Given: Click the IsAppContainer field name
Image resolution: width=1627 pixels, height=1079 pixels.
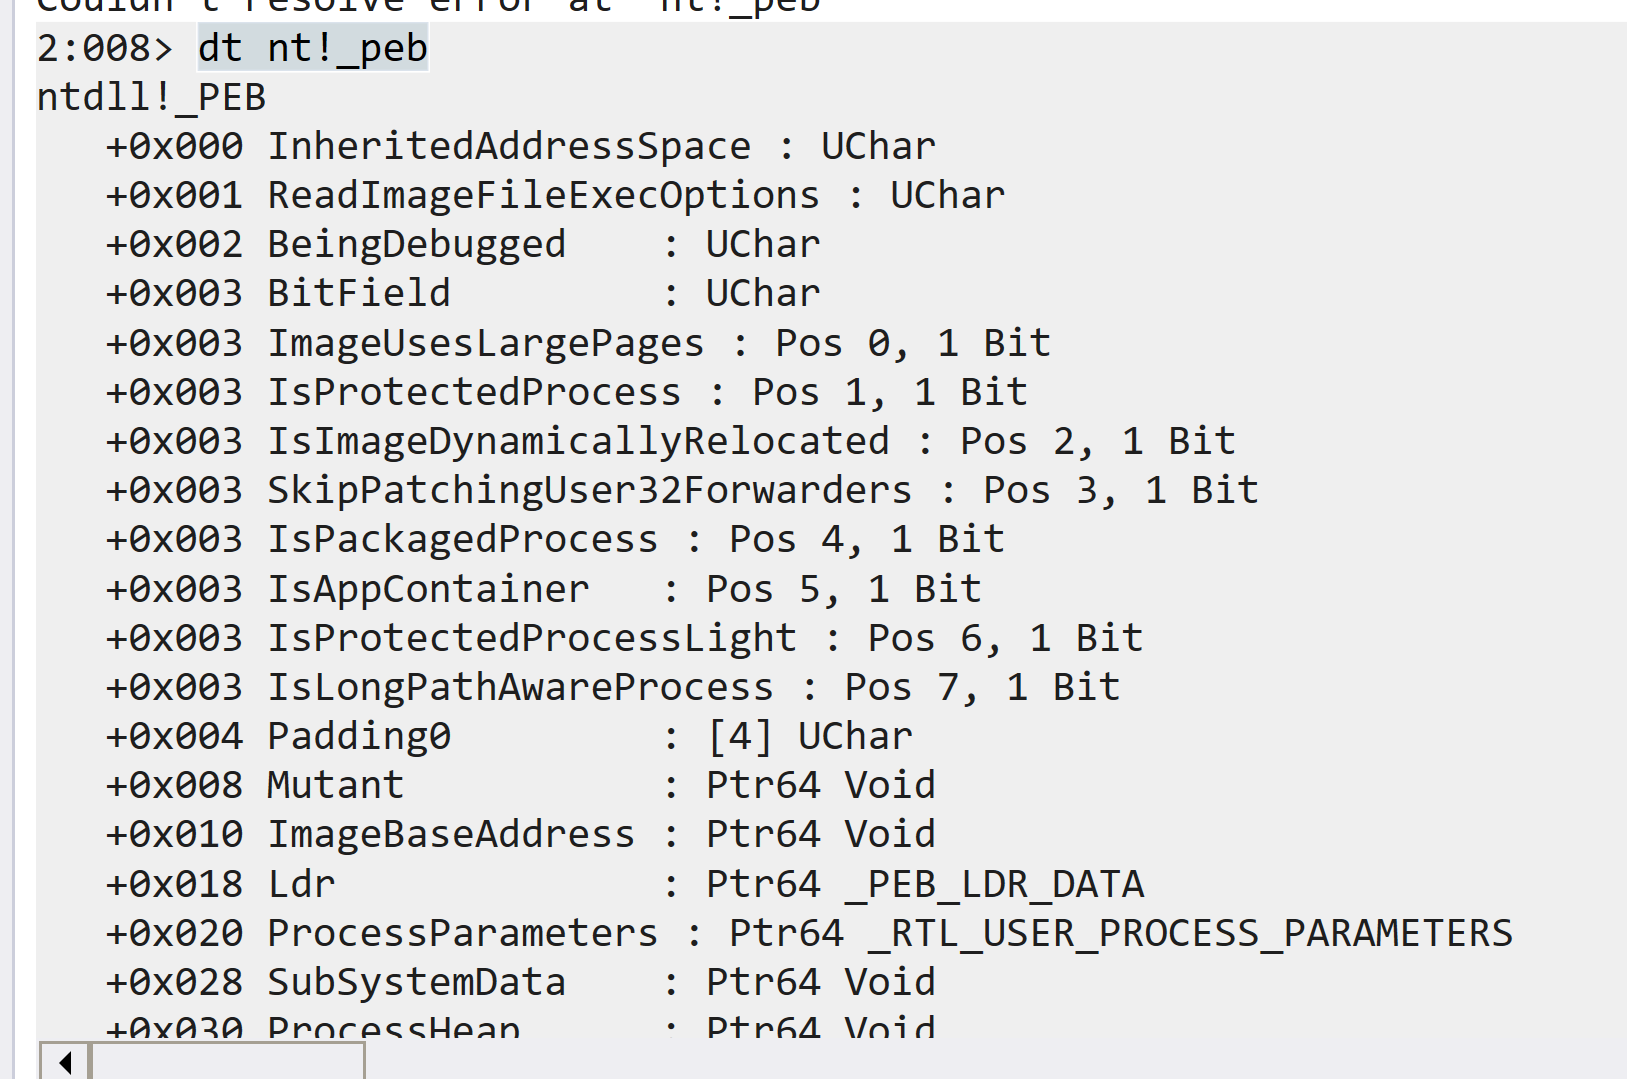Looking at the screenshot, I should click(x=428, y=589).
